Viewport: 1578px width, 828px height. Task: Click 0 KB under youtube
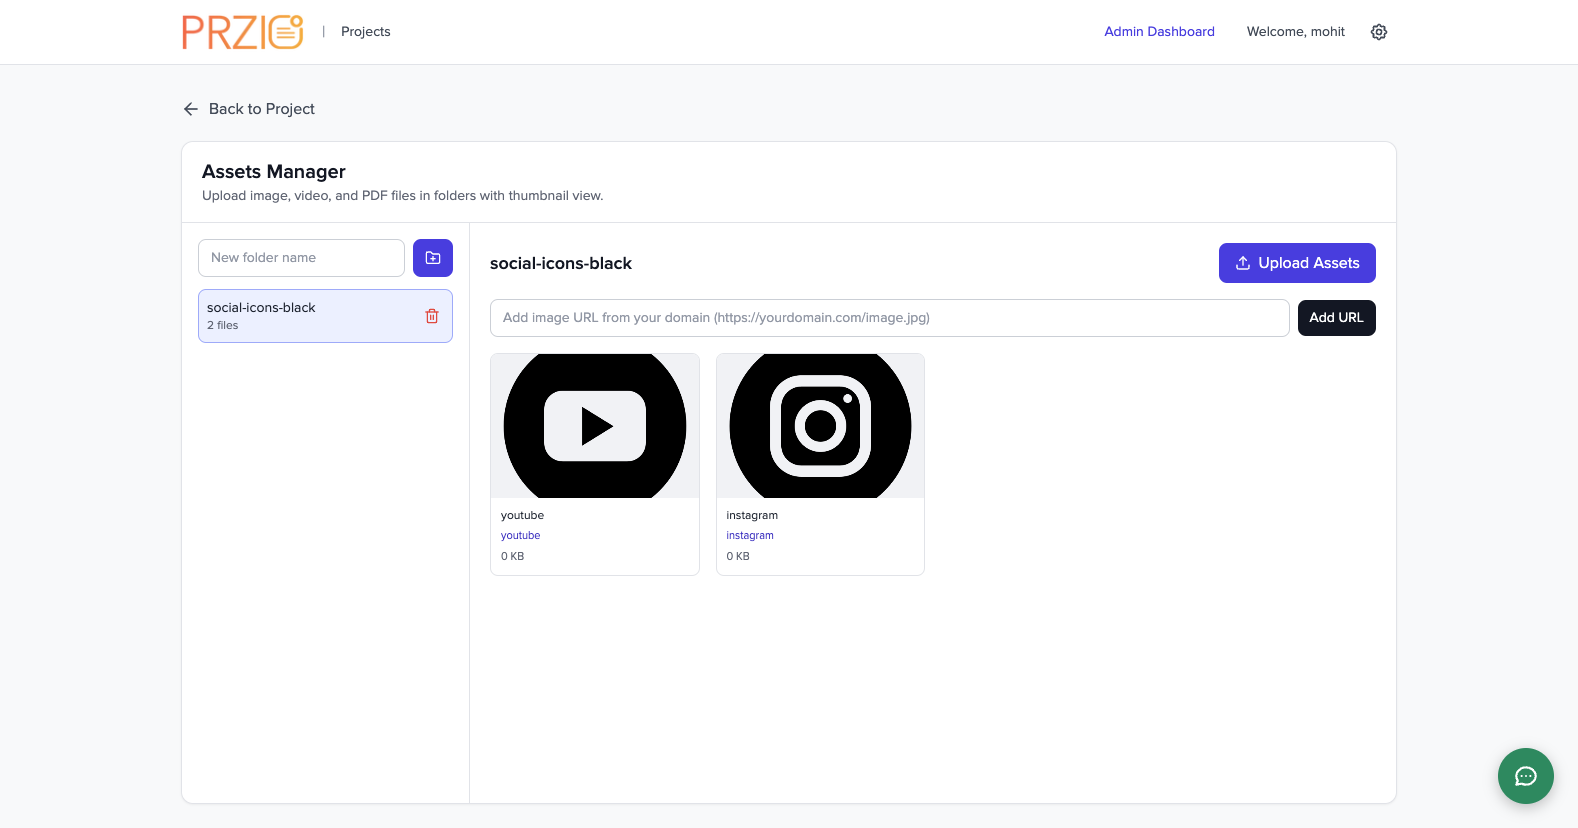tap(512, 557)
